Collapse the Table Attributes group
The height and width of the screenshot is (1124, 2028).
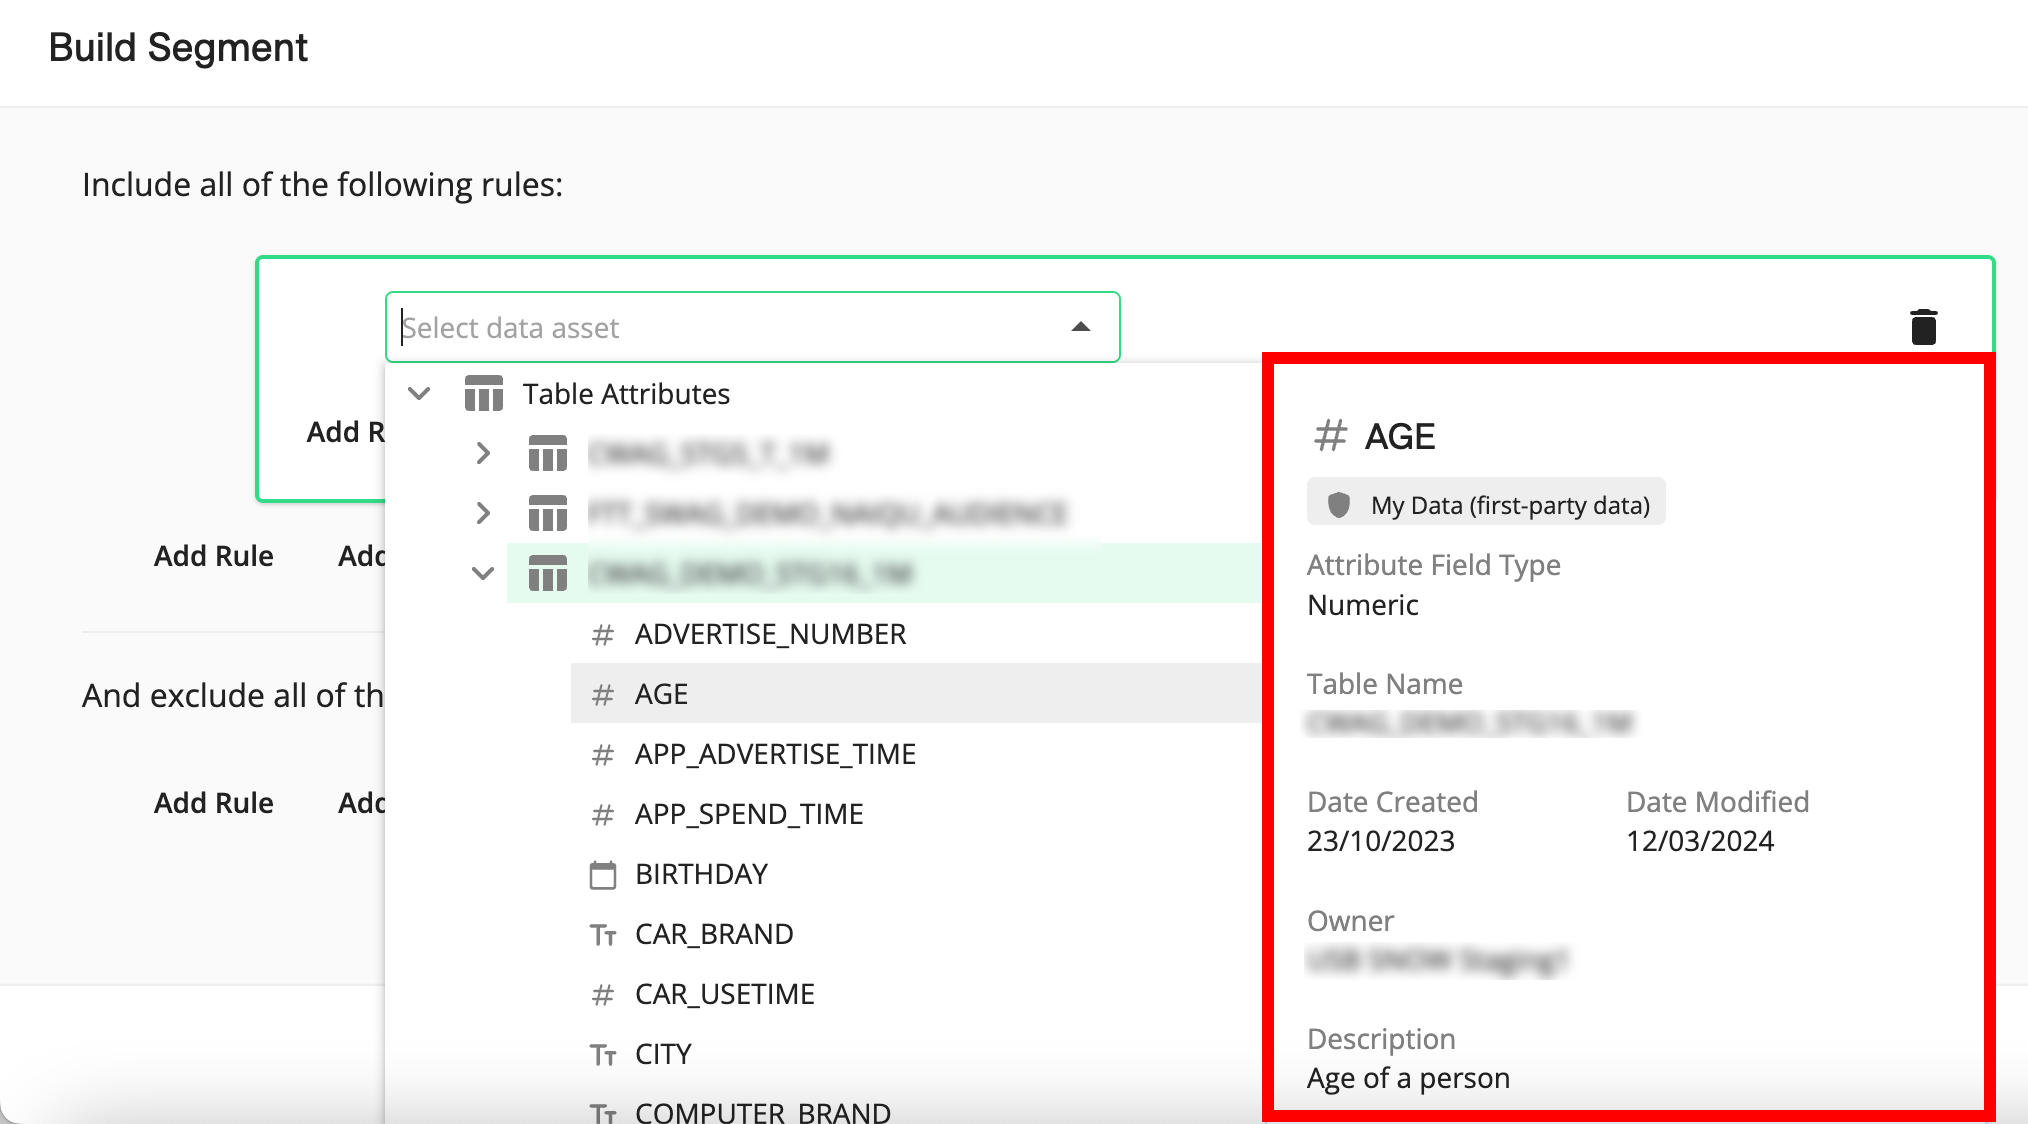[x=420, y=394]
